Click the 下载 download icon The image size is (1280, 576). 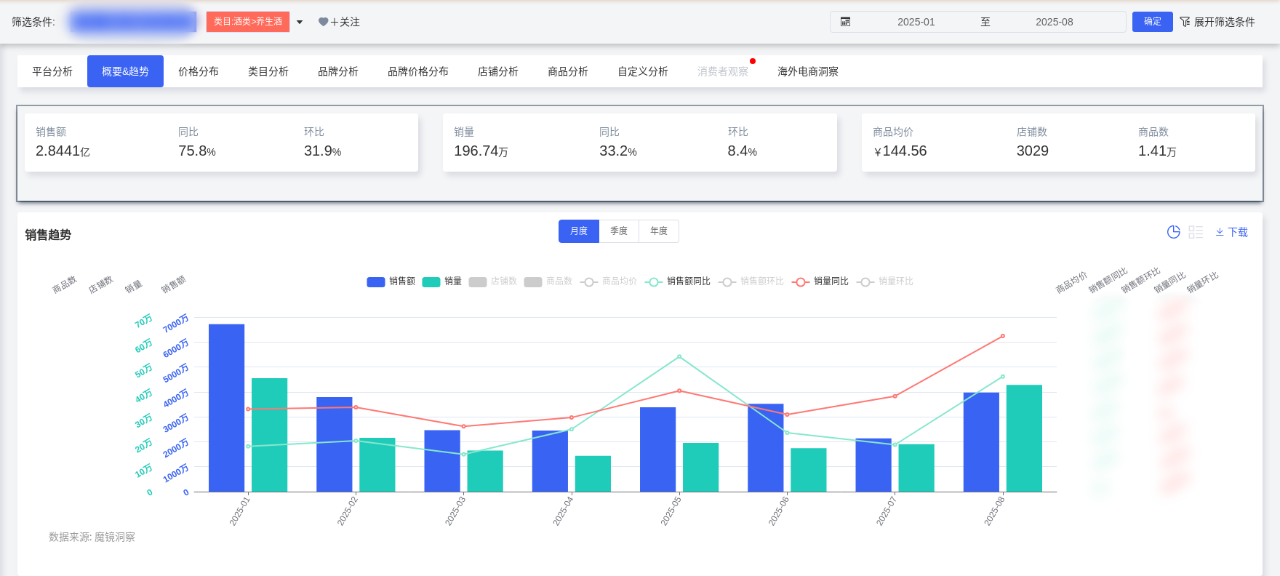click(1220, 232)
